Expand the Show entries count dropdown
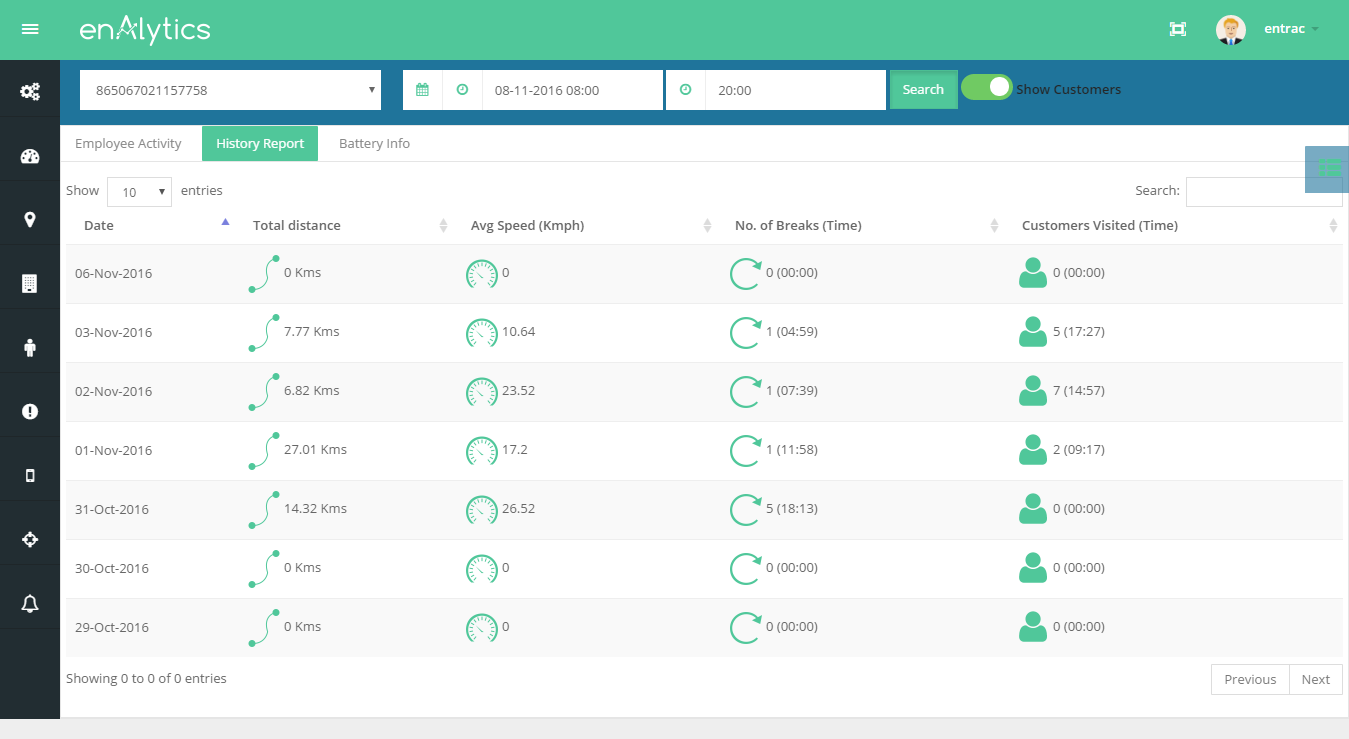The width and height of the screenshot is (1349, 739). point(139,192)
